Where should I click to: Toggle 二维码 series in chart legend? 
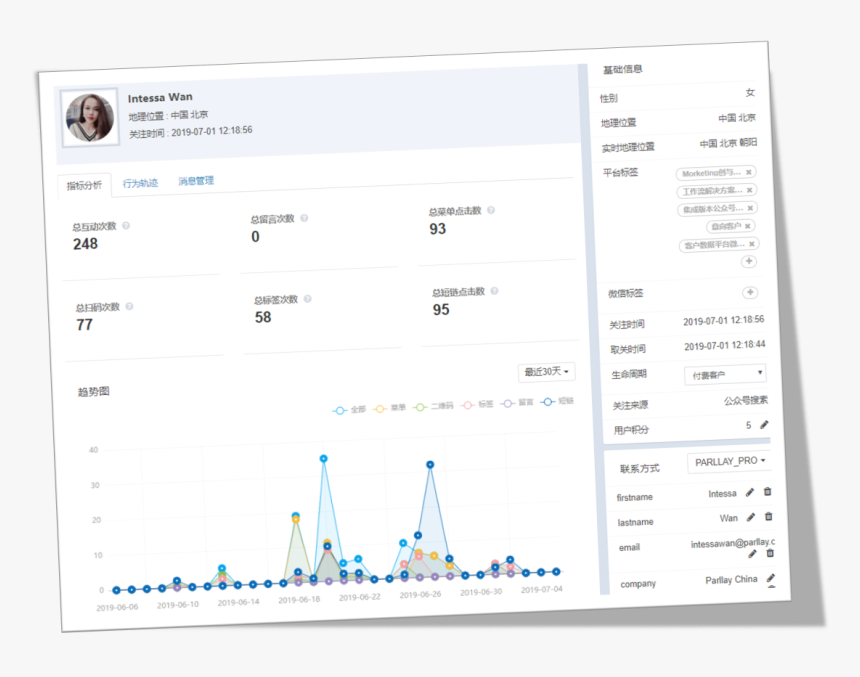click(x=433, y=406)
